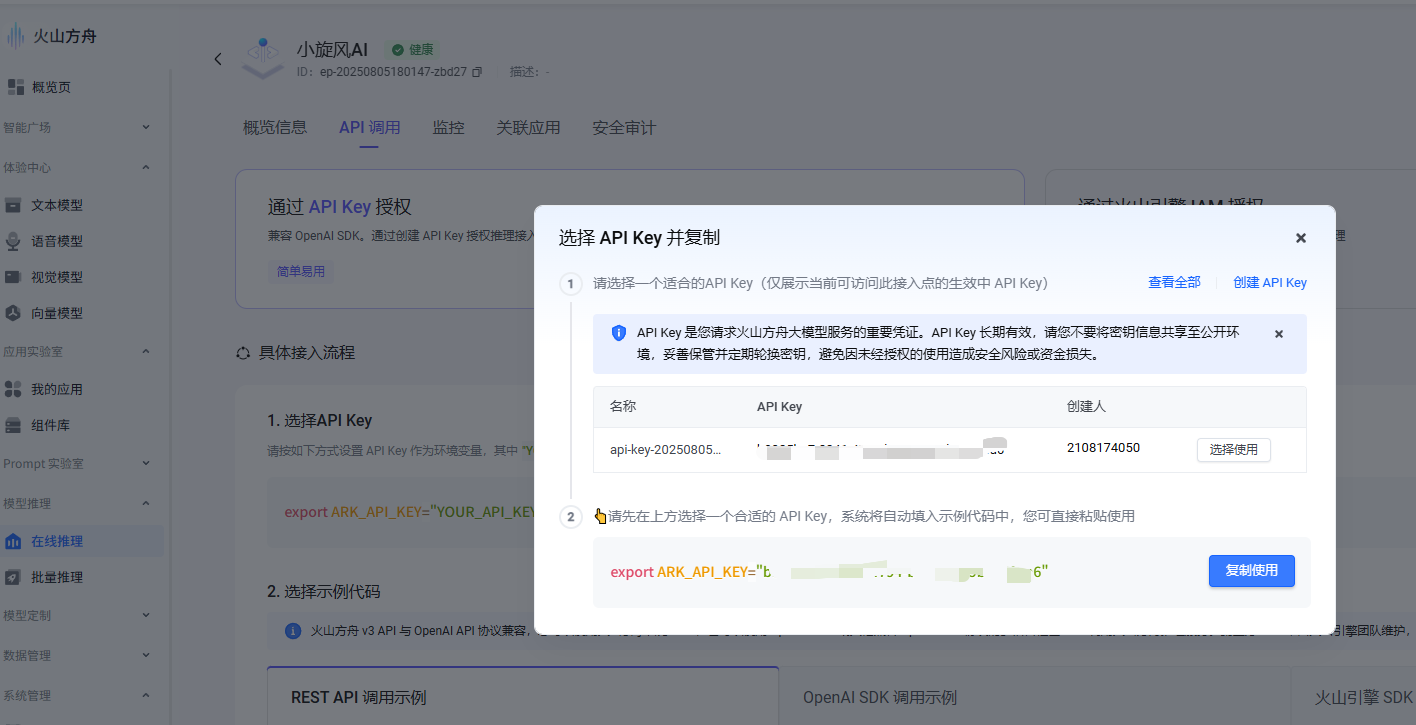1416x725 pixels.
Task: Switch to the 关联应用 tab
Action: click(528, 127)
